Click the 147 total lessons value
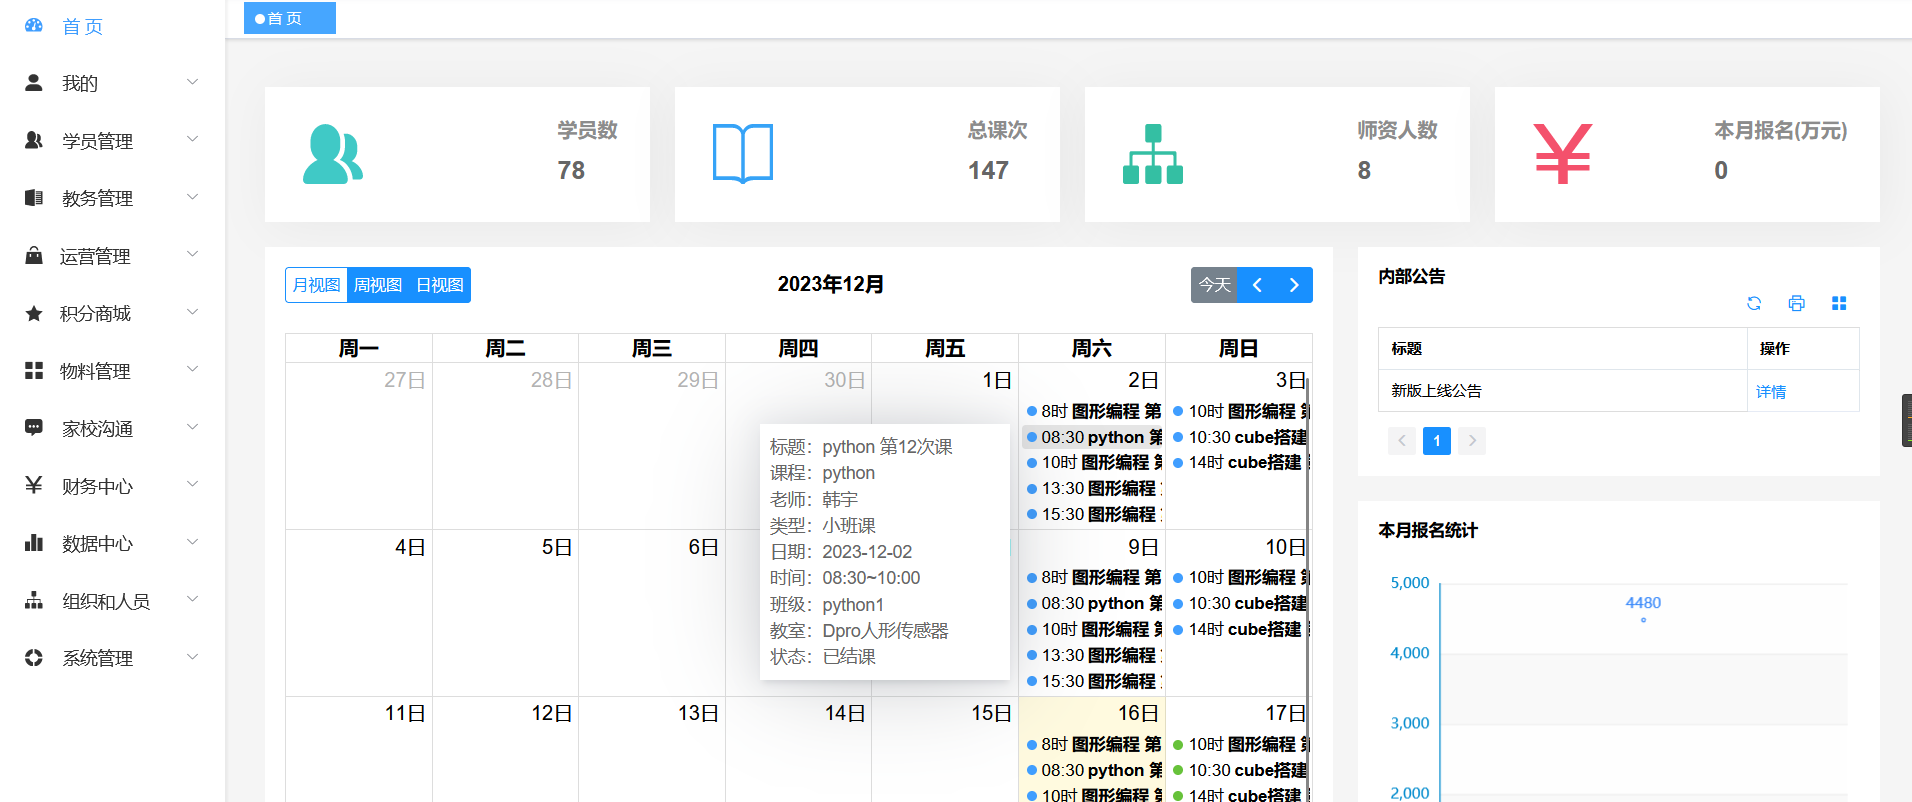The image size is (1912, 802). (x=988, y=170)
